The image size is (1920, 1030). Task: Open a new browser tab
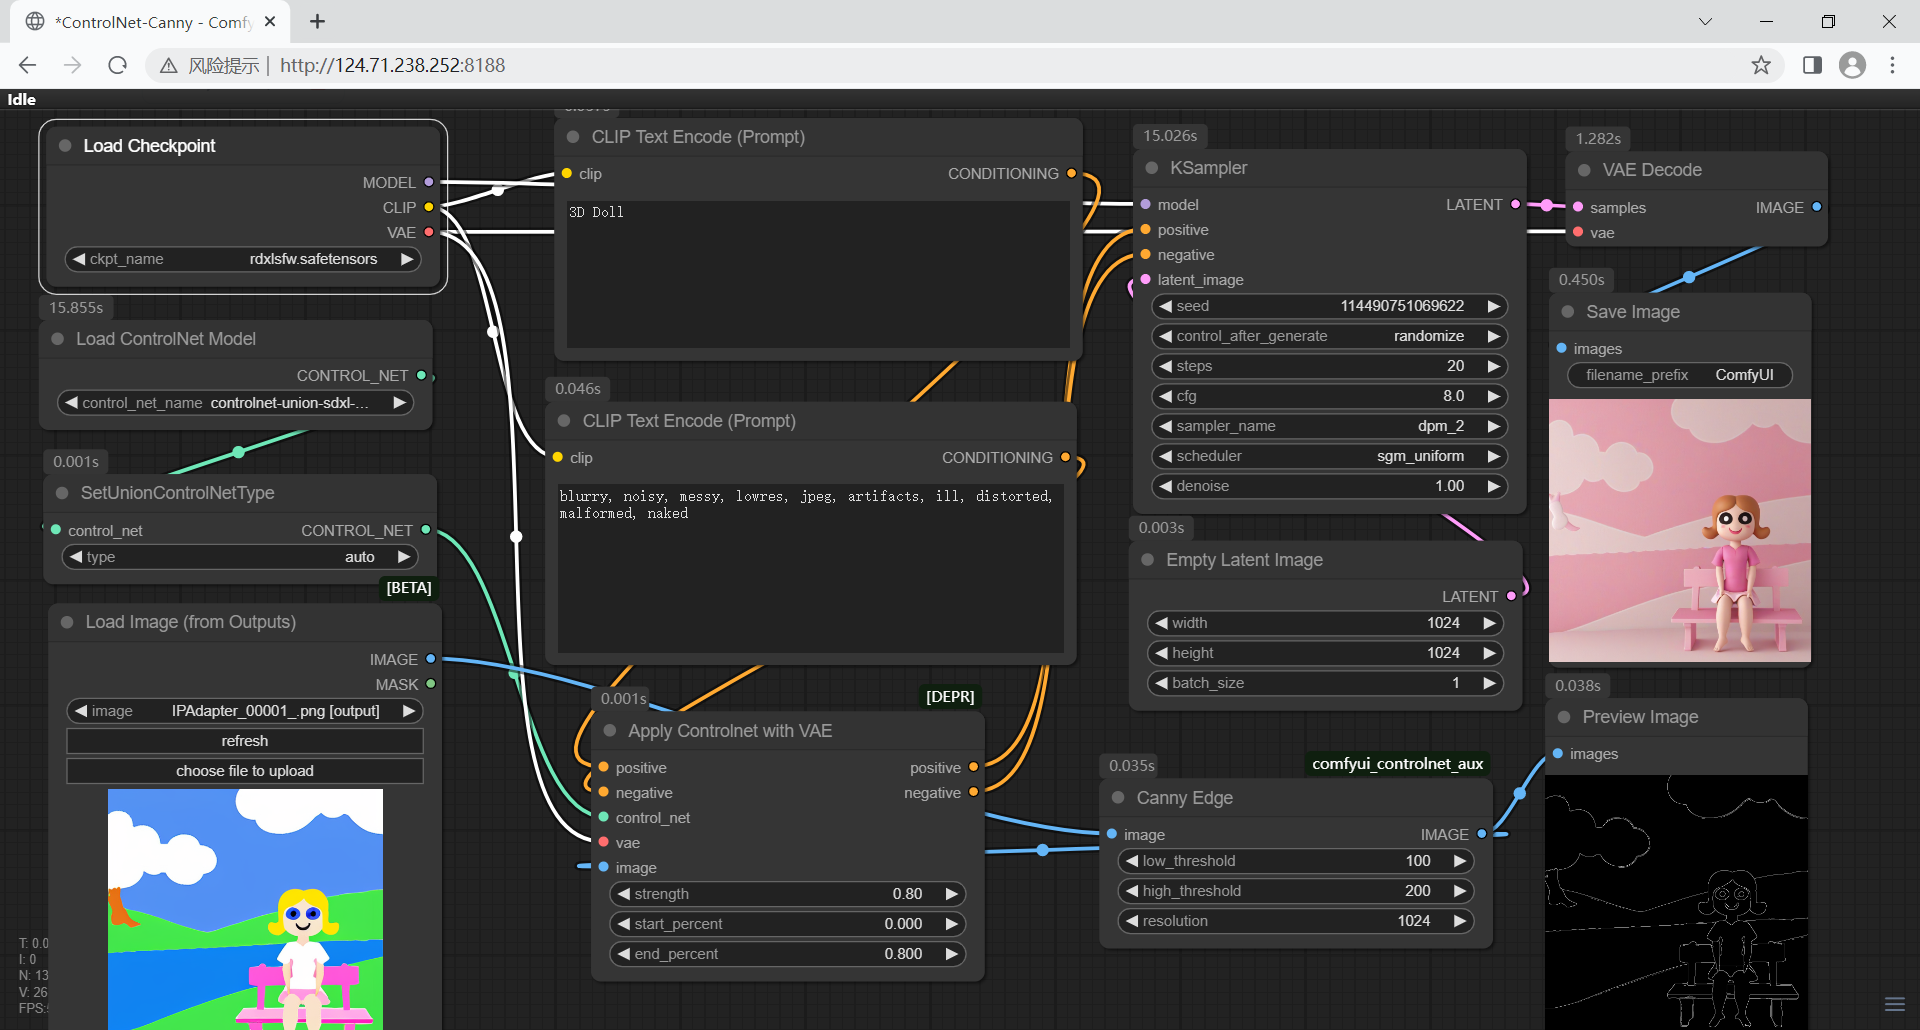click(x=317, y=21)
